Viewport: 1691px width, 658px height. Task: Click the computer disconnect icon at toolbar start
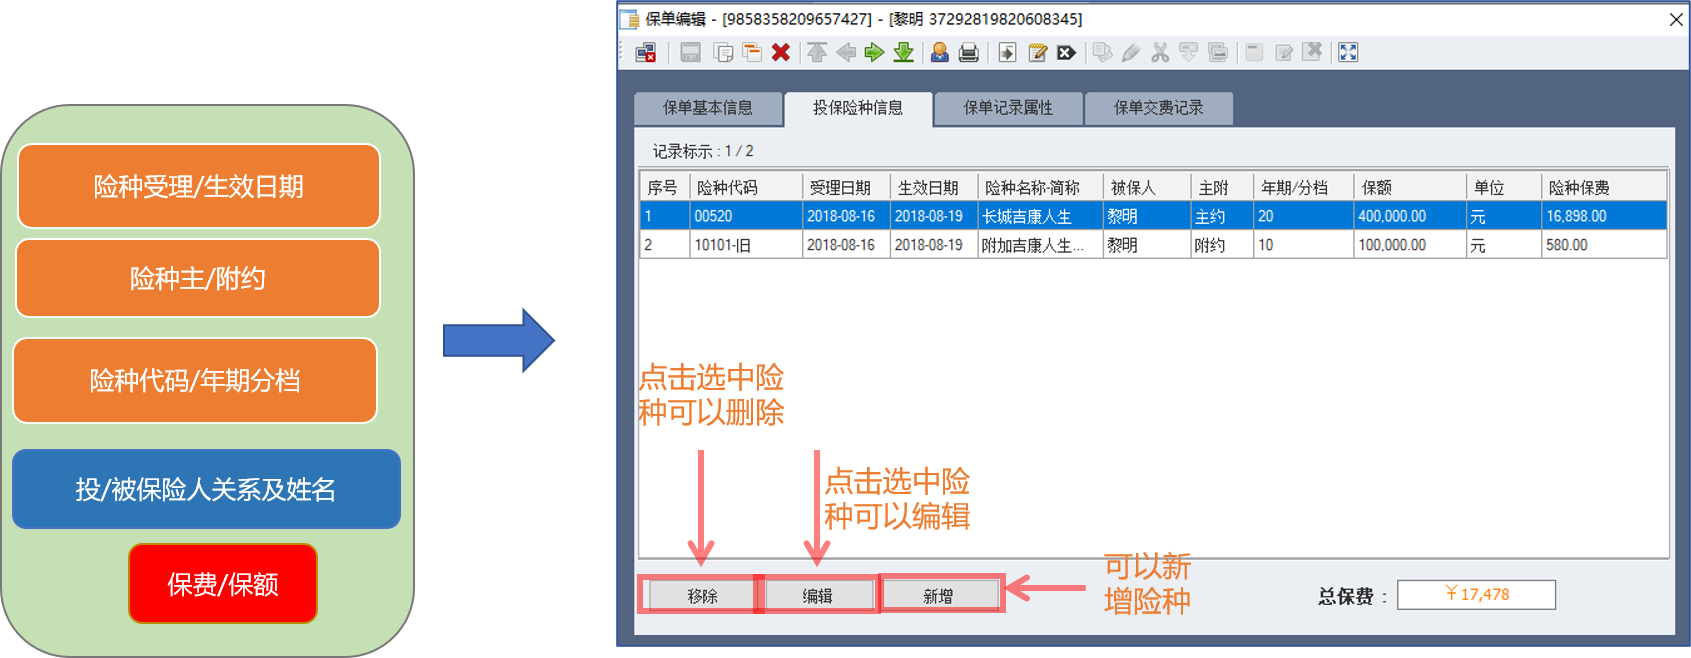646,53
